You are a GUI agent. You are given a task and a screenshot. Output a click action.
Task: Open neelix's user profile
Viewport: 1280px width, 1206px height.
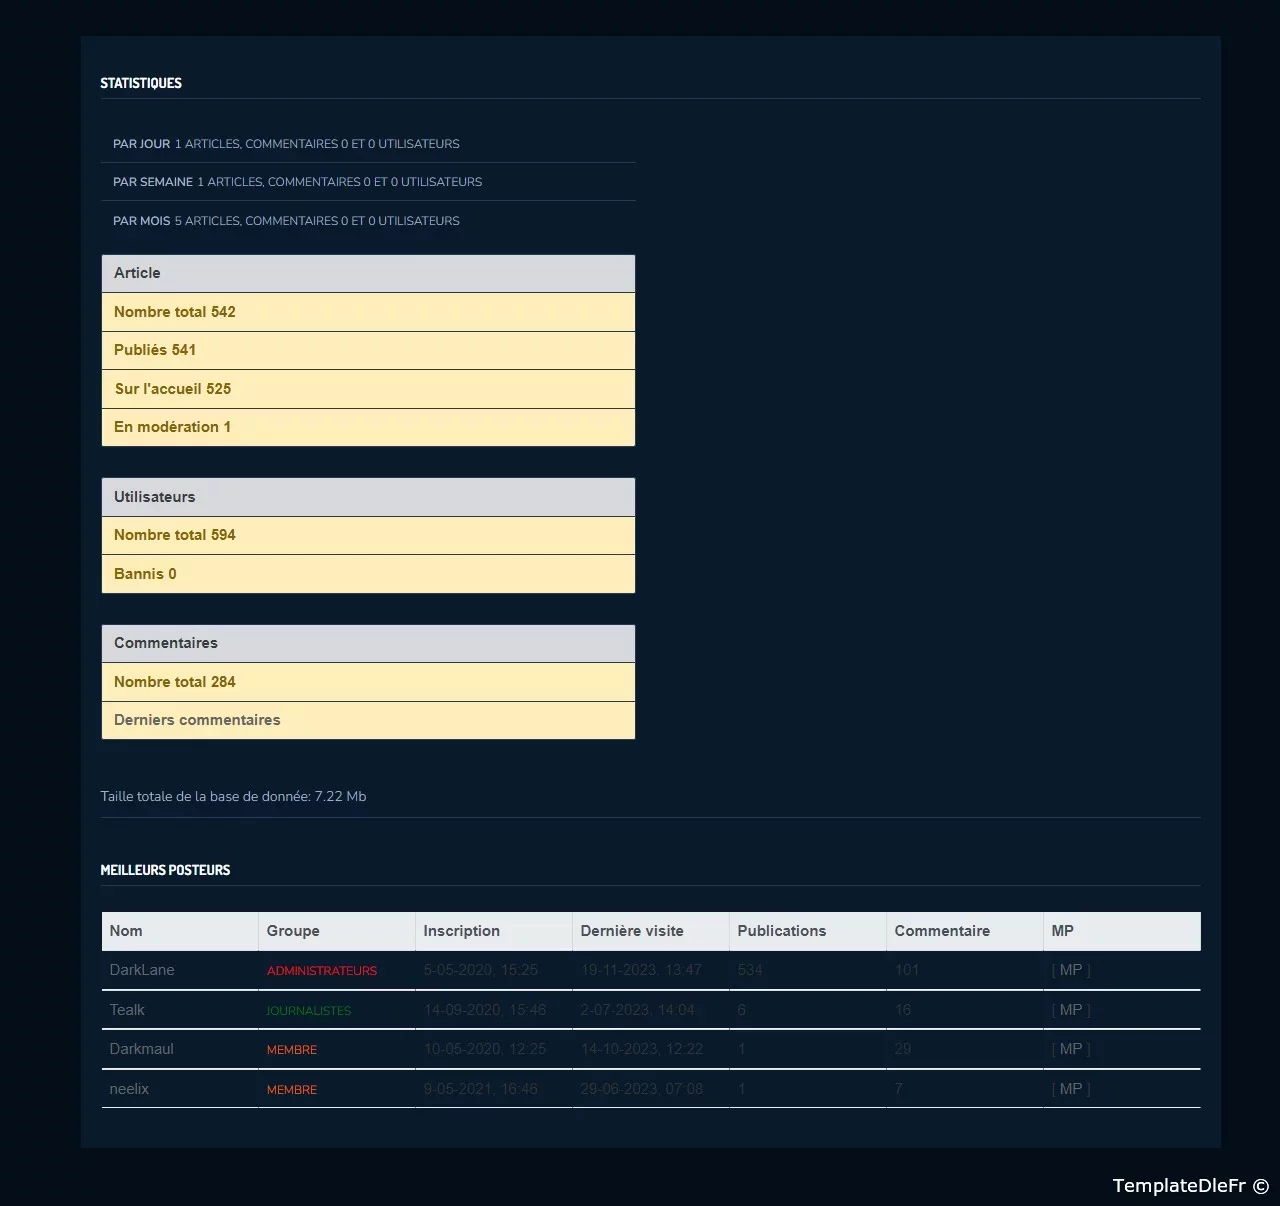[x=129, y=1089]
